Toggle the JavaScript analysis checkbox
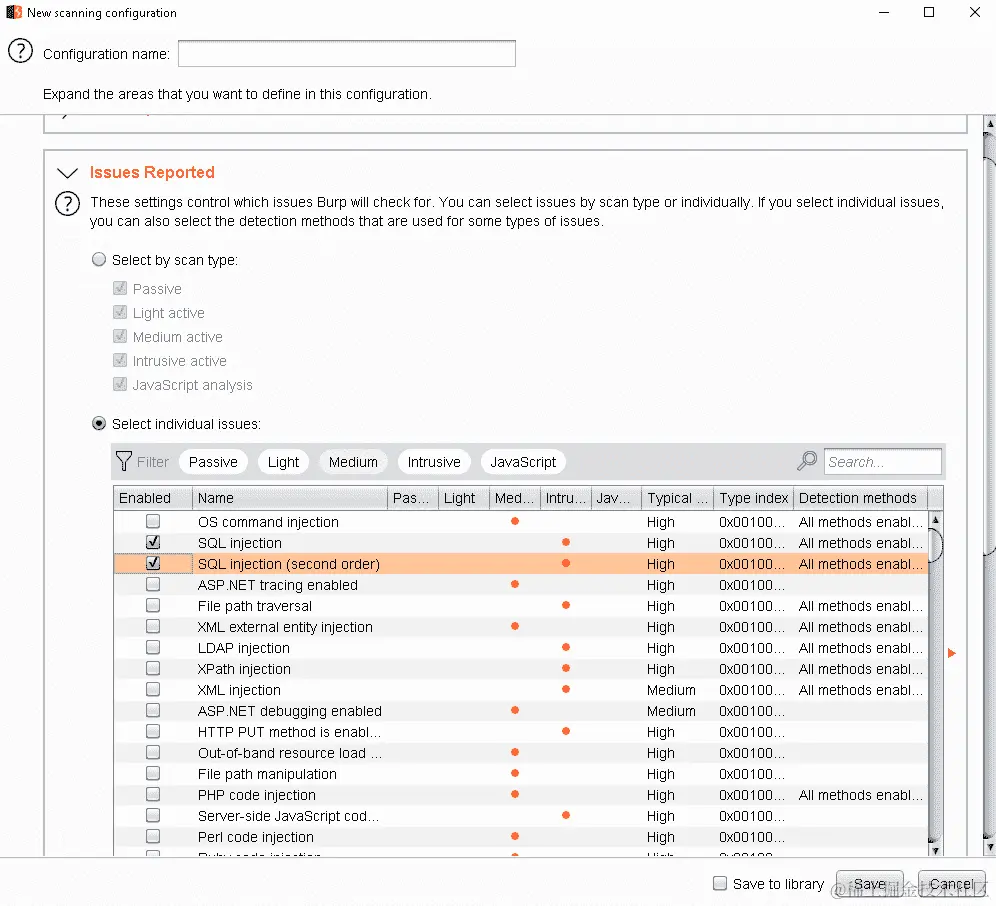The image size is (996, 906). click(x=119, y=384)
